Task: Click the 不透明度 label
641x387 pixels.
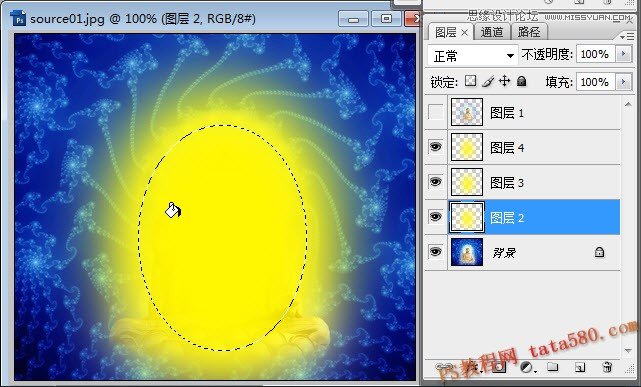Action: coord(547,54)
